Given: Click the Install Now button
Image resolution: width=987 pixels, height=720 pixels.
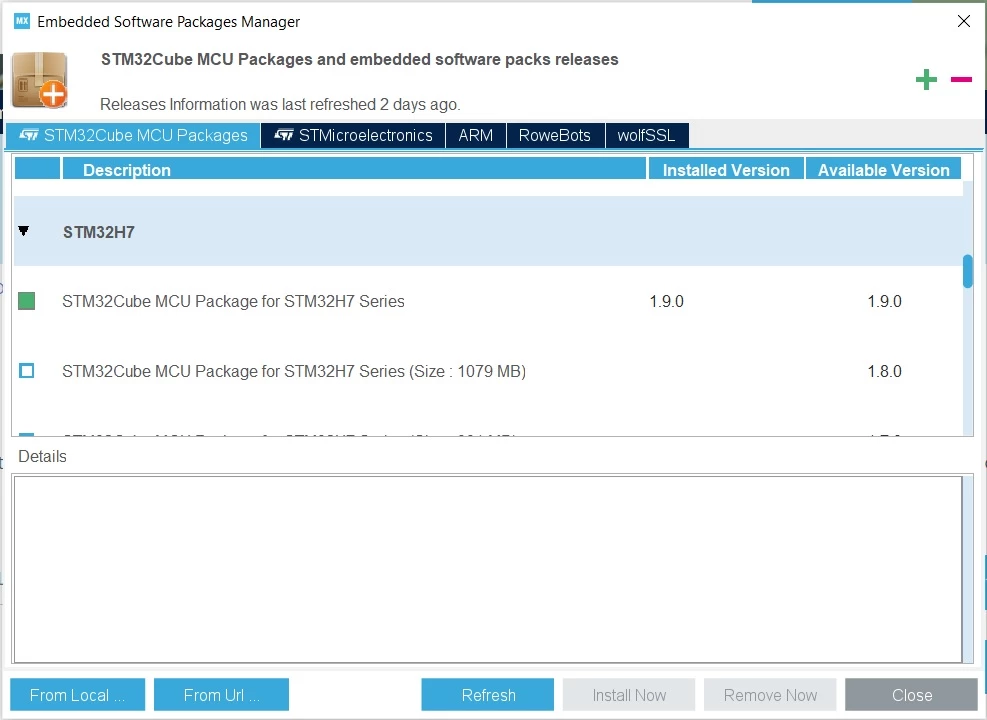Looking at the screenshot, I should click(x=629, y=695).
